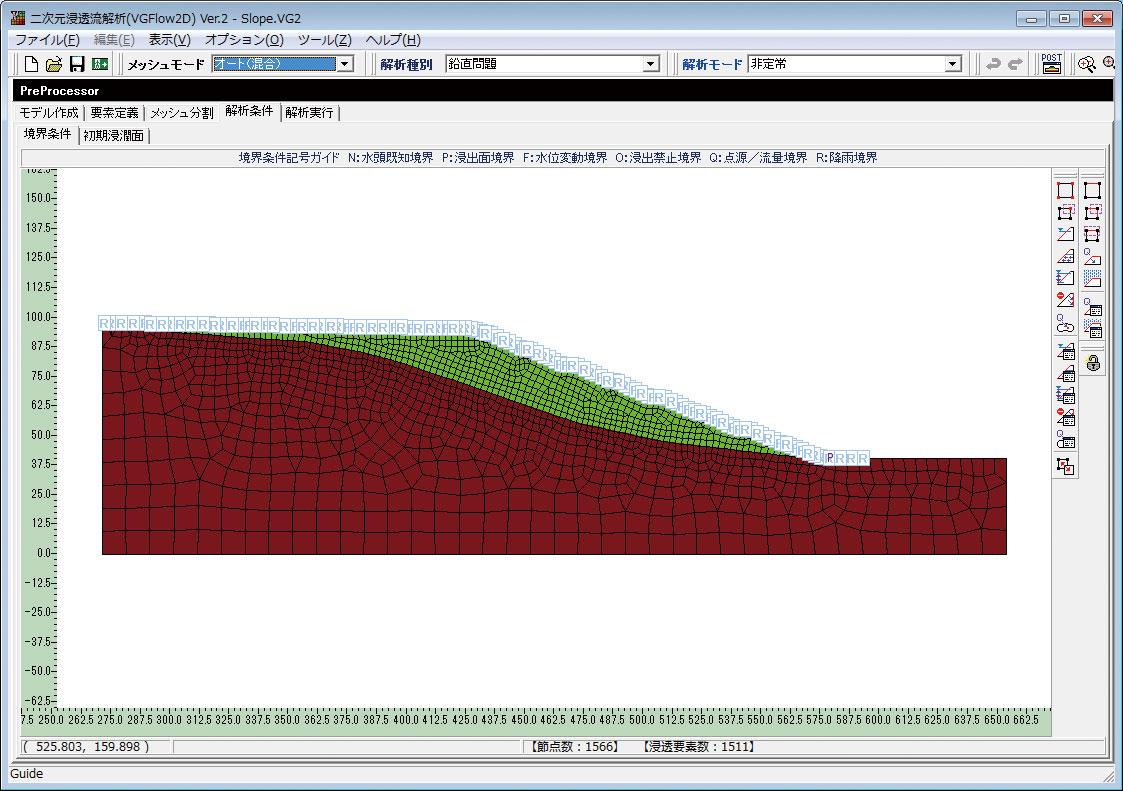This screenshot has width=1123, height=791.
Task: Select the 境界条件 sub-tab
Action: click(x=47, y=134)
